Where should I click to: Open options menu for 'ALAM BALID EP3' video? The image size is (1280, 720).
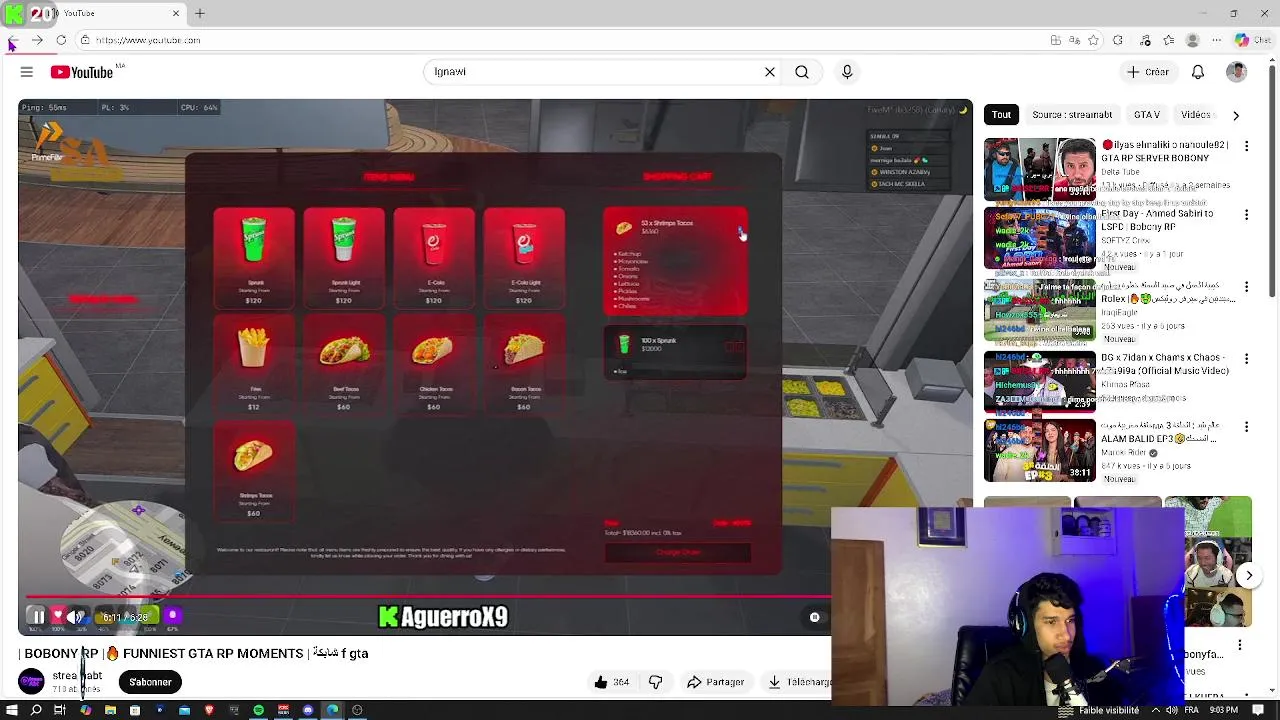(x=1246, y=427)
